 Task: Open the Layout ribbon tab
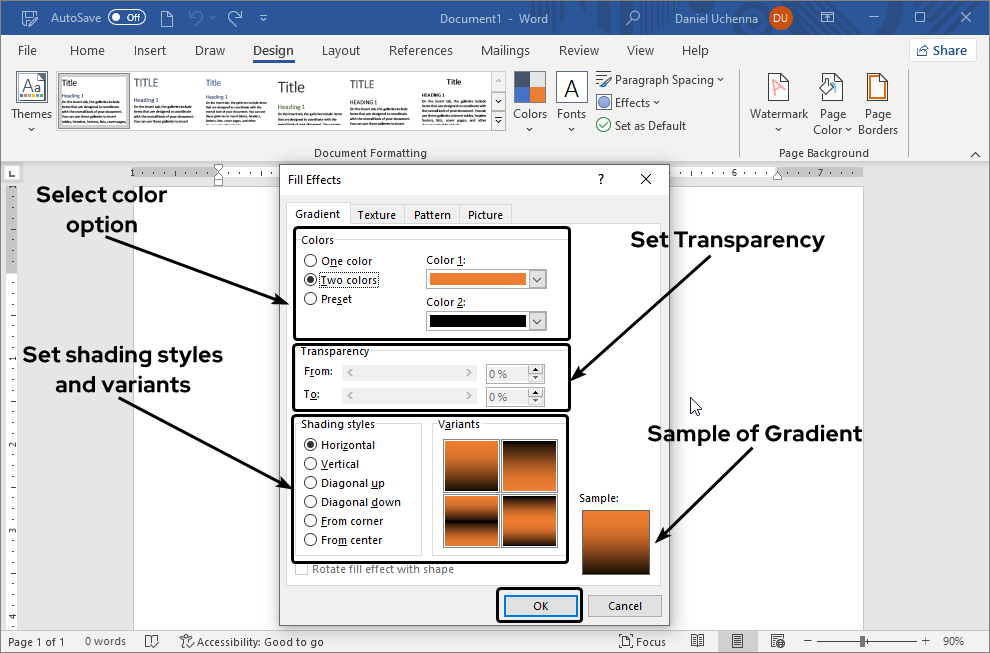[341, 51]
